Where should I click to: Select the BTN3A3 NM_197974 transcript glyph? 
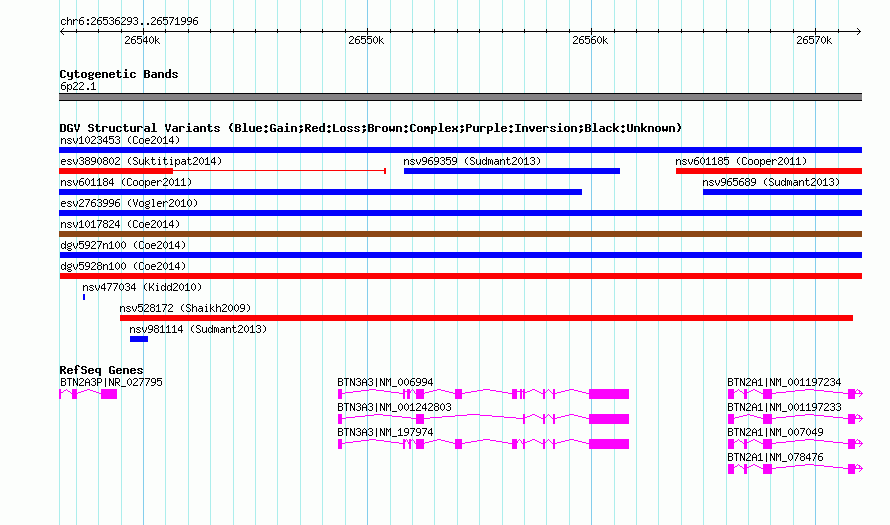(x=483, y=444)
